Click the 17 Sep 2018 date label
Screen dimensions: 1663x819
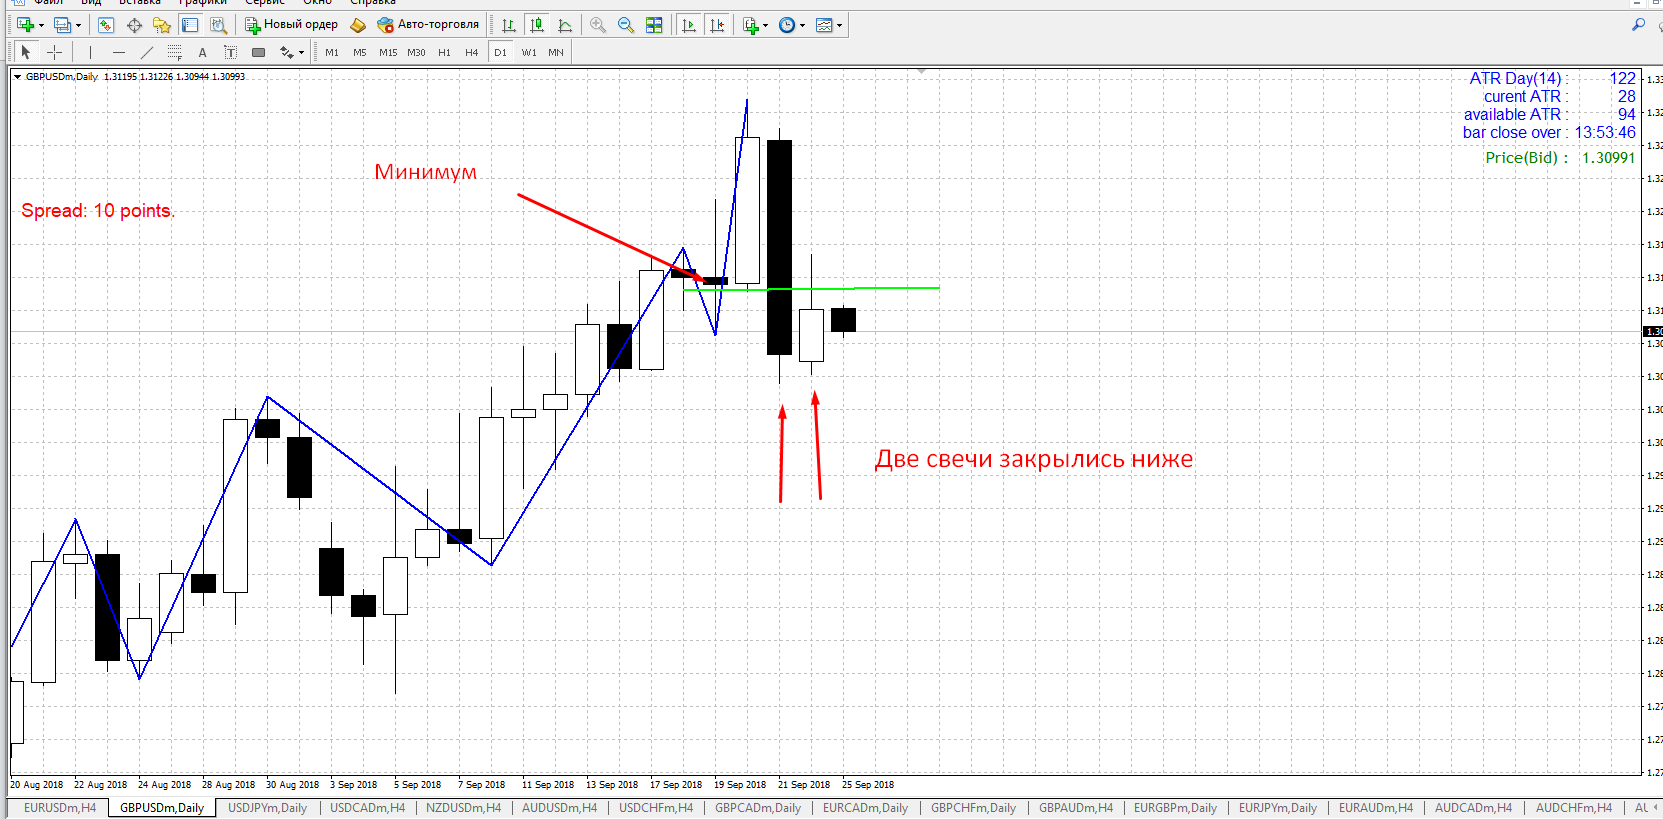[x=676, y=785]
